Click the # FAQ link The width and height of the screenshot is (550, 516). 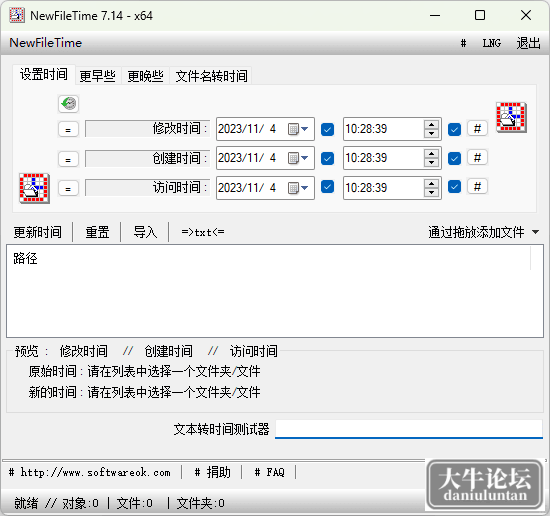[269, 472]
